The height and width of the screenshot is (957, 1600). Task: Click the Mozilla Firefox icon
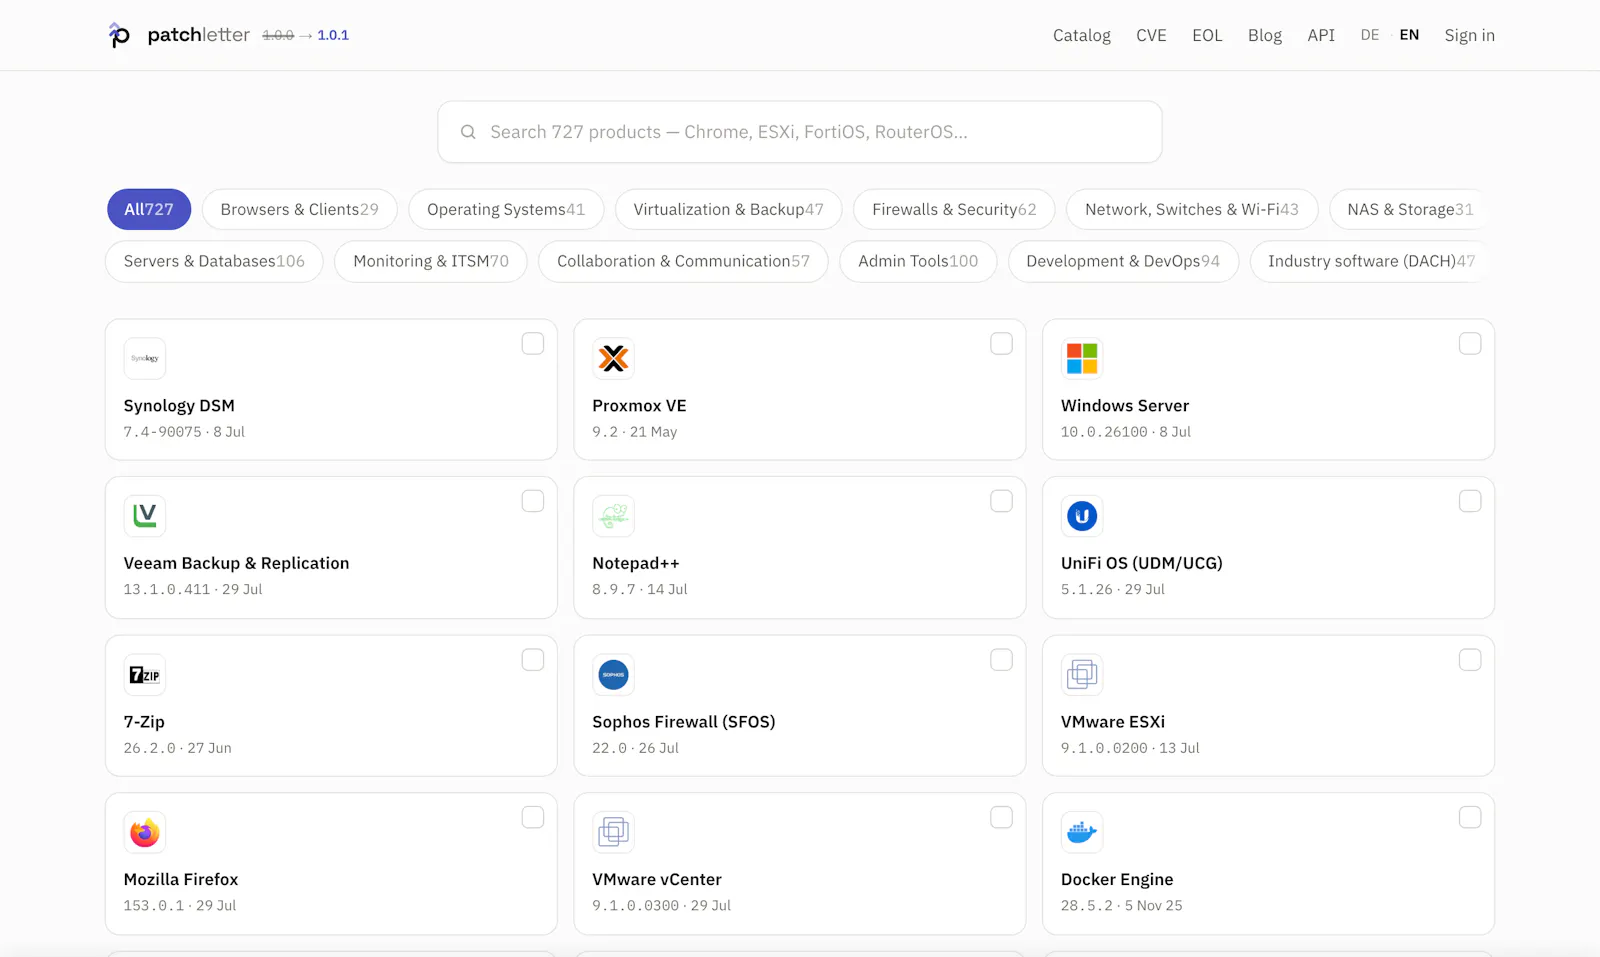point(145,832)
